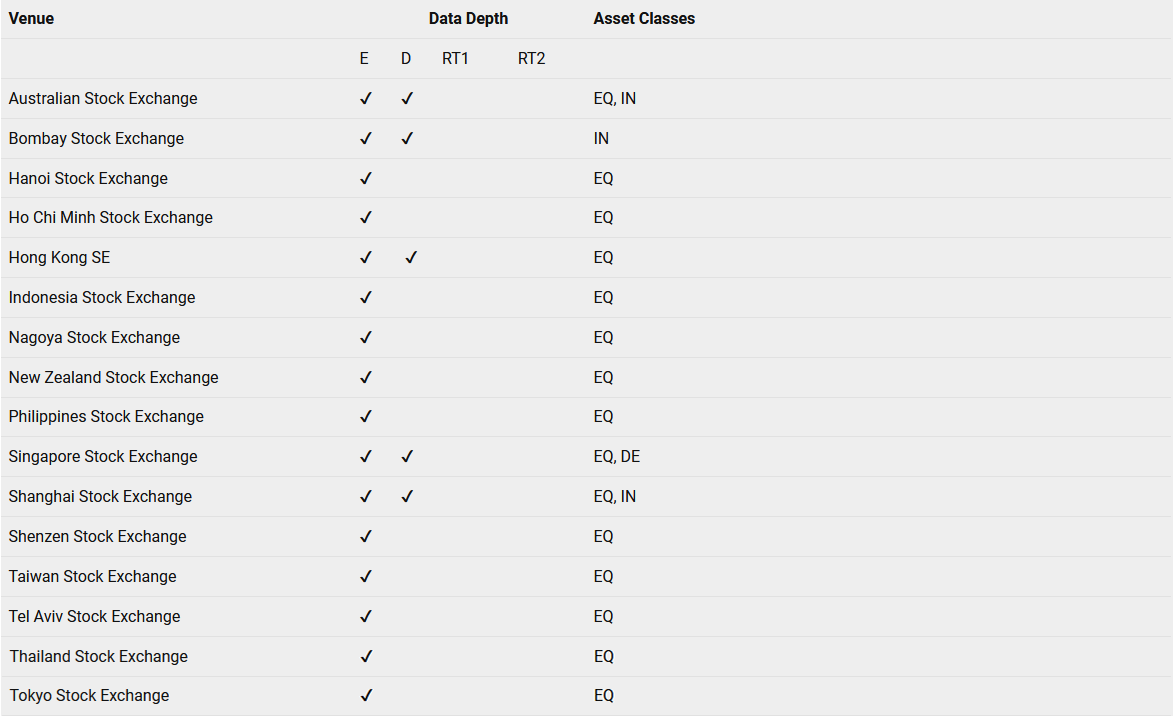Click the Philippines Stock Exchange venue name
The height and width of the screenshot is (716, 1173).
[106, 417]
